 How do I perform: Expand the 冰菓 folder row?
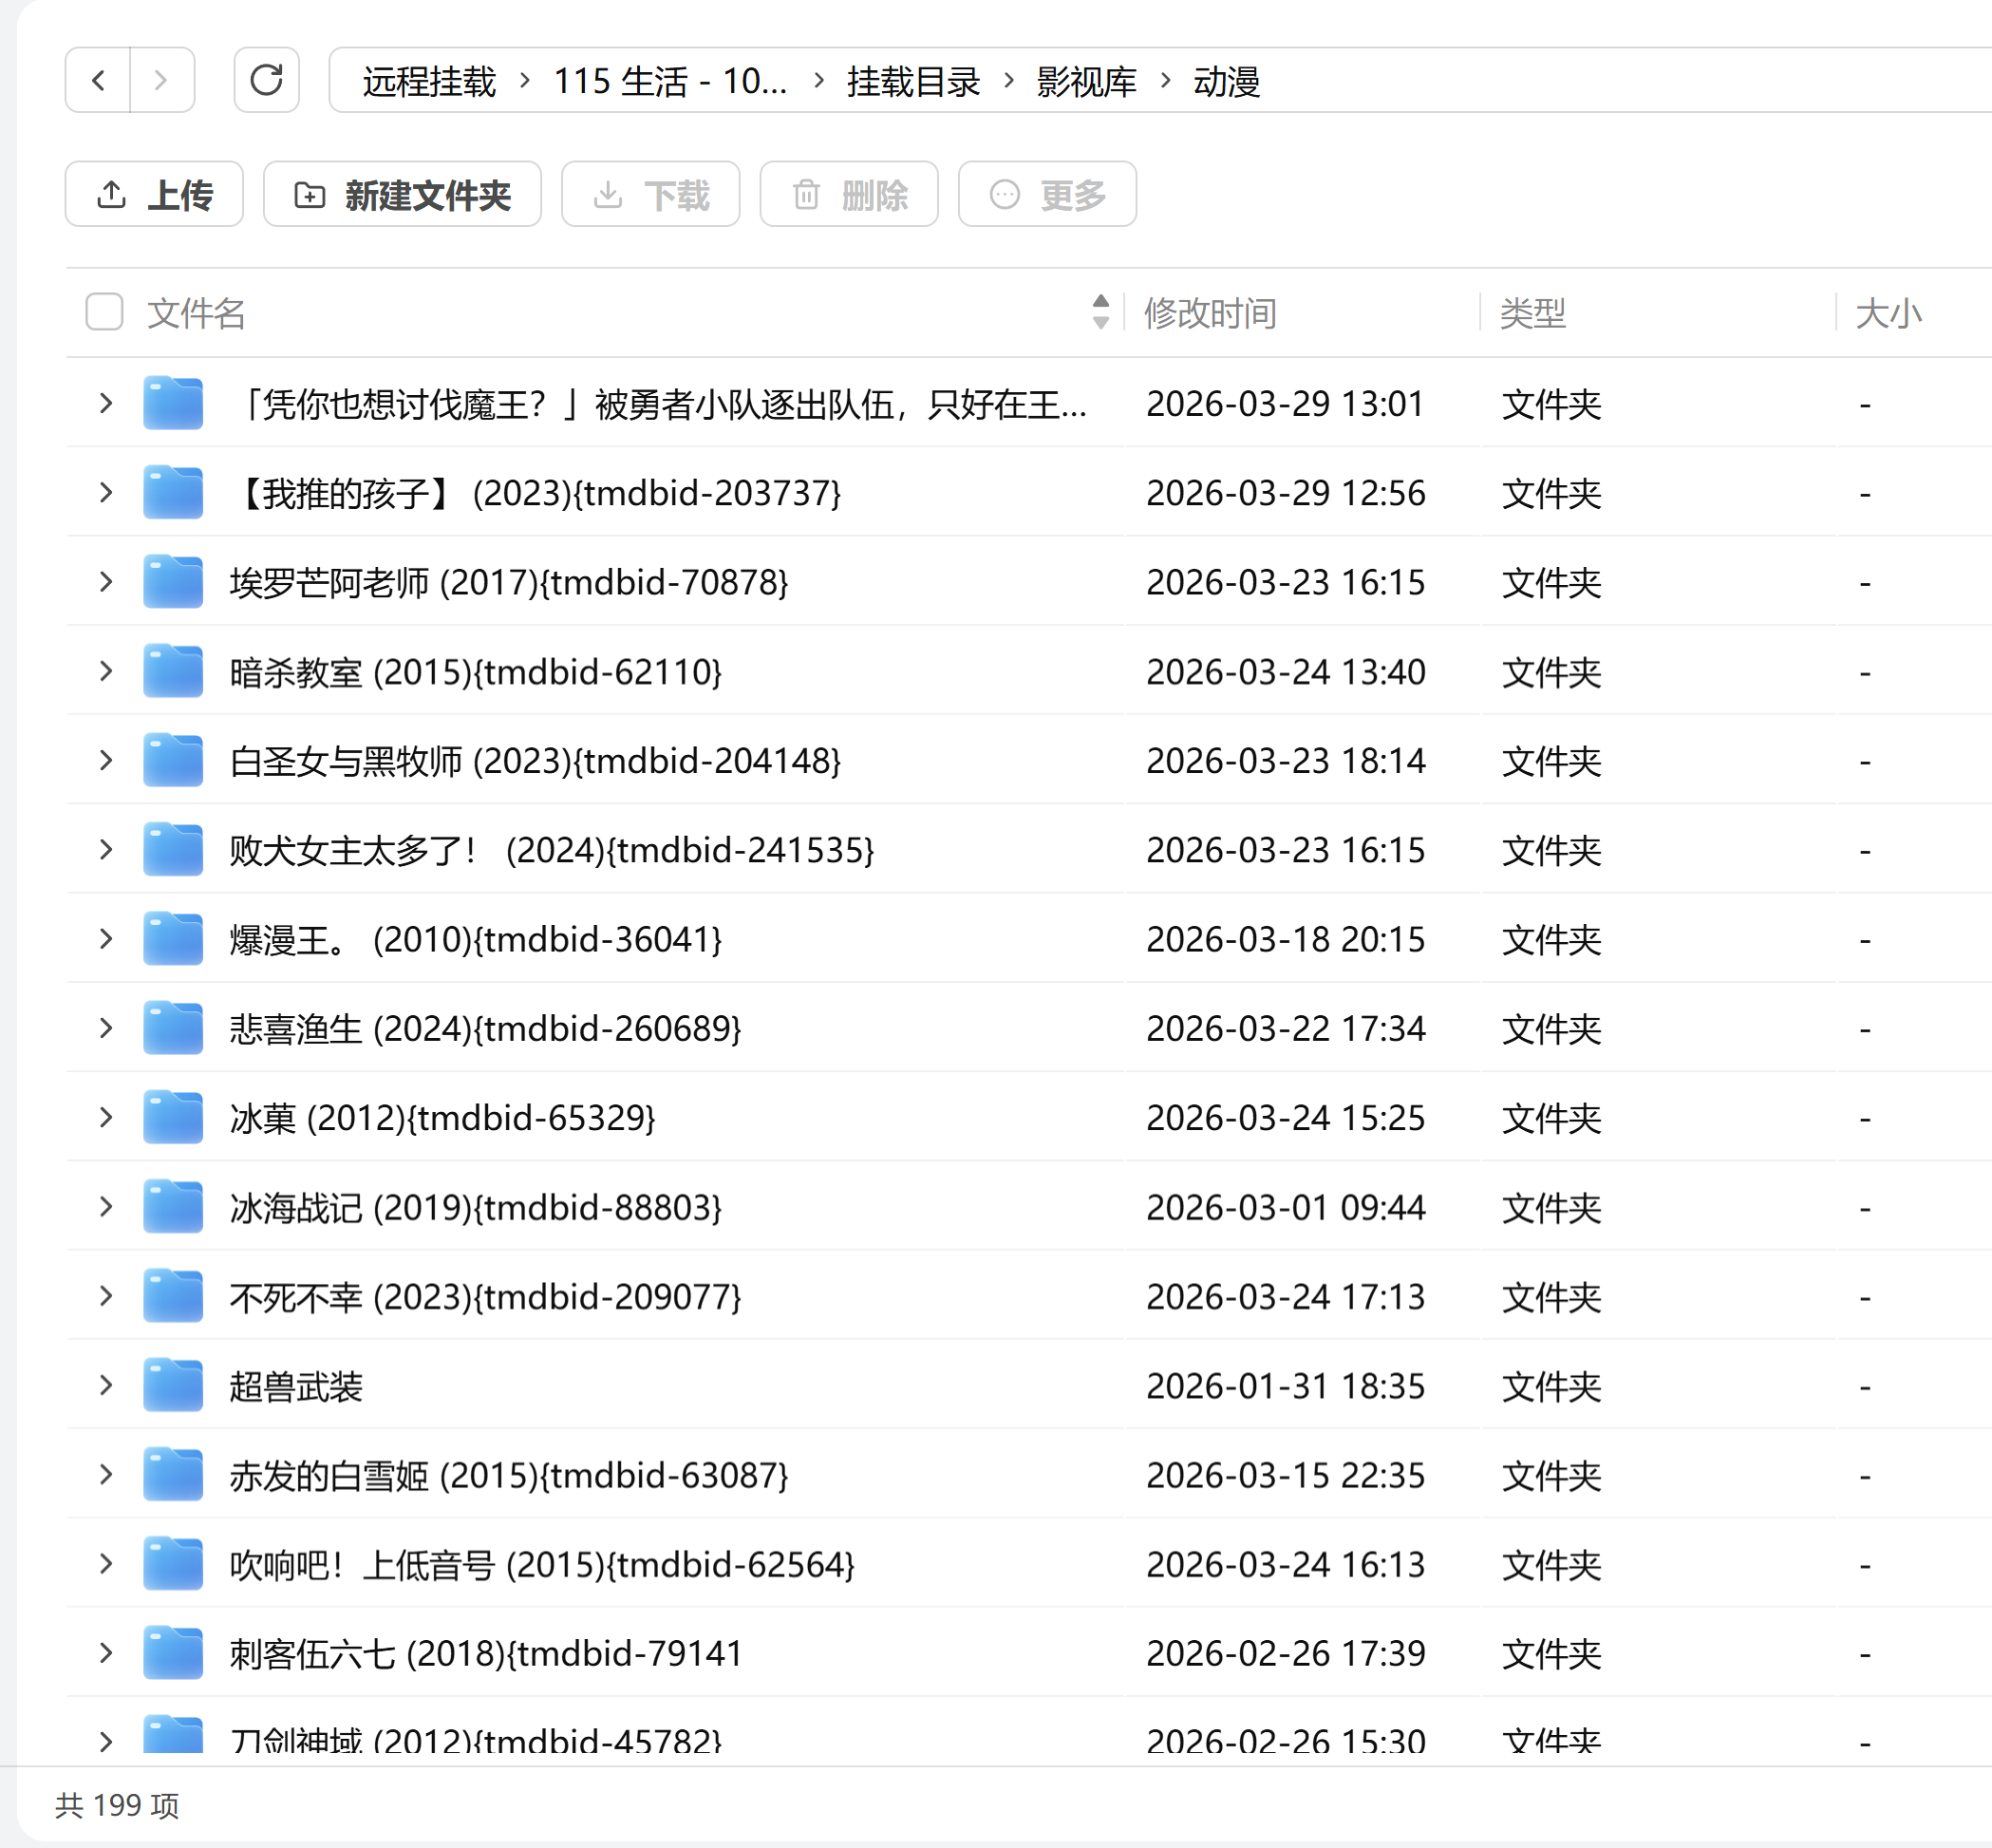tap(106, 1117)
